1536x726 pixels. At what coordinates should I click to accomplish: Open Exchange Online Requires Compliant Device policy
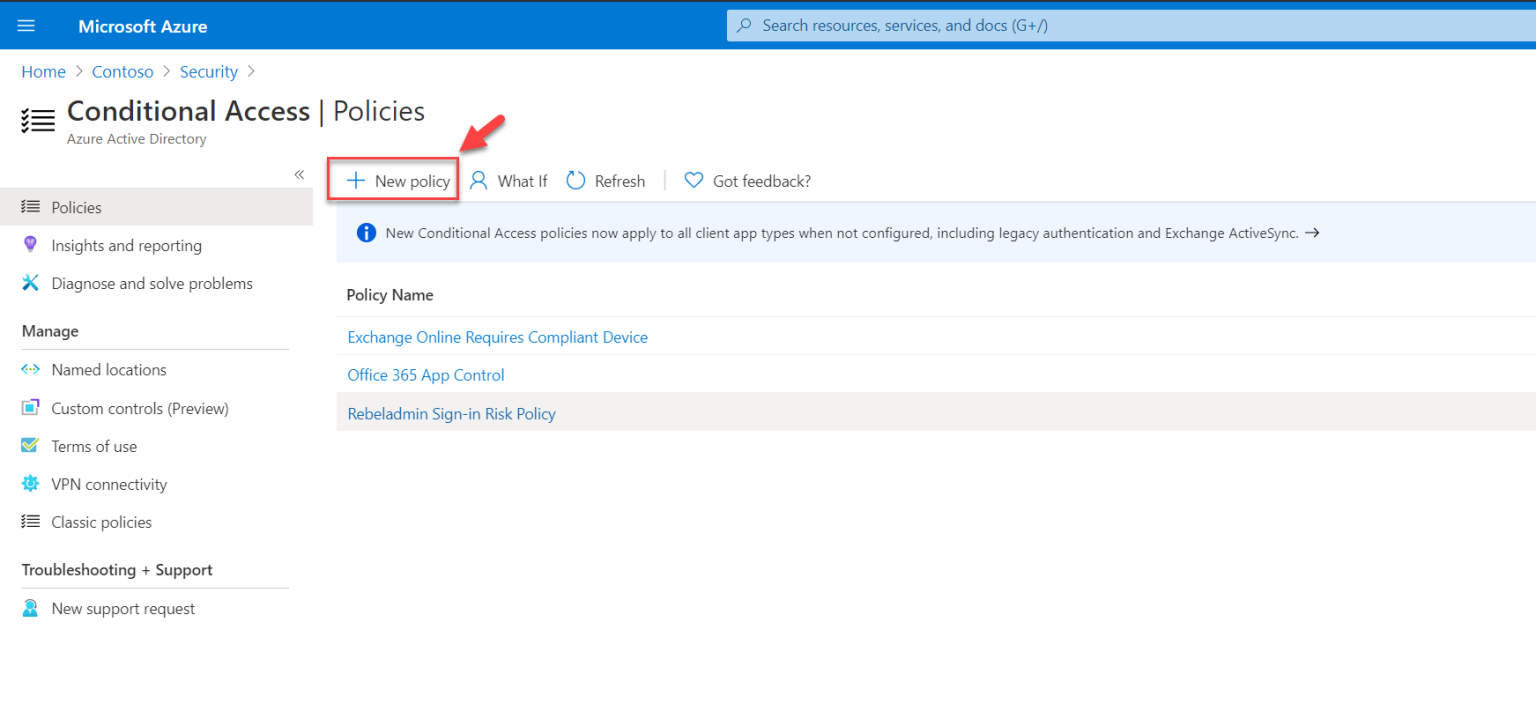[x=497, y=337]
